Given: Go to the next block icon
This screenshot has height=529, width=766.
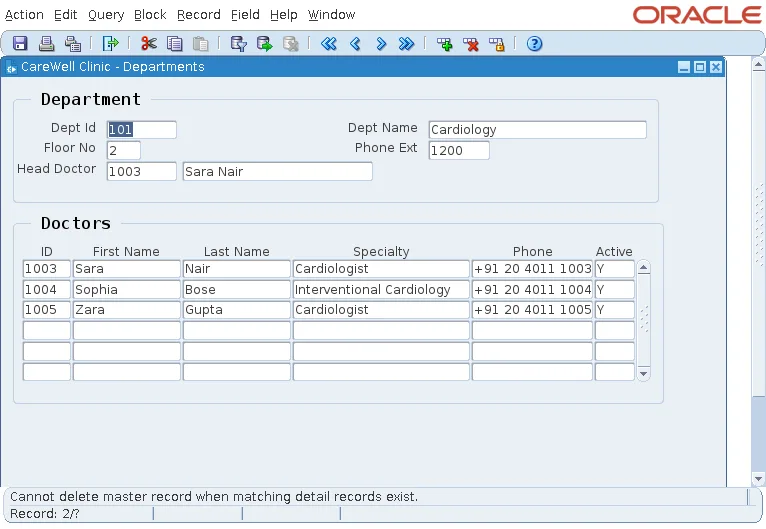Looking at the screenshot, I should click(x=406, y=43).
